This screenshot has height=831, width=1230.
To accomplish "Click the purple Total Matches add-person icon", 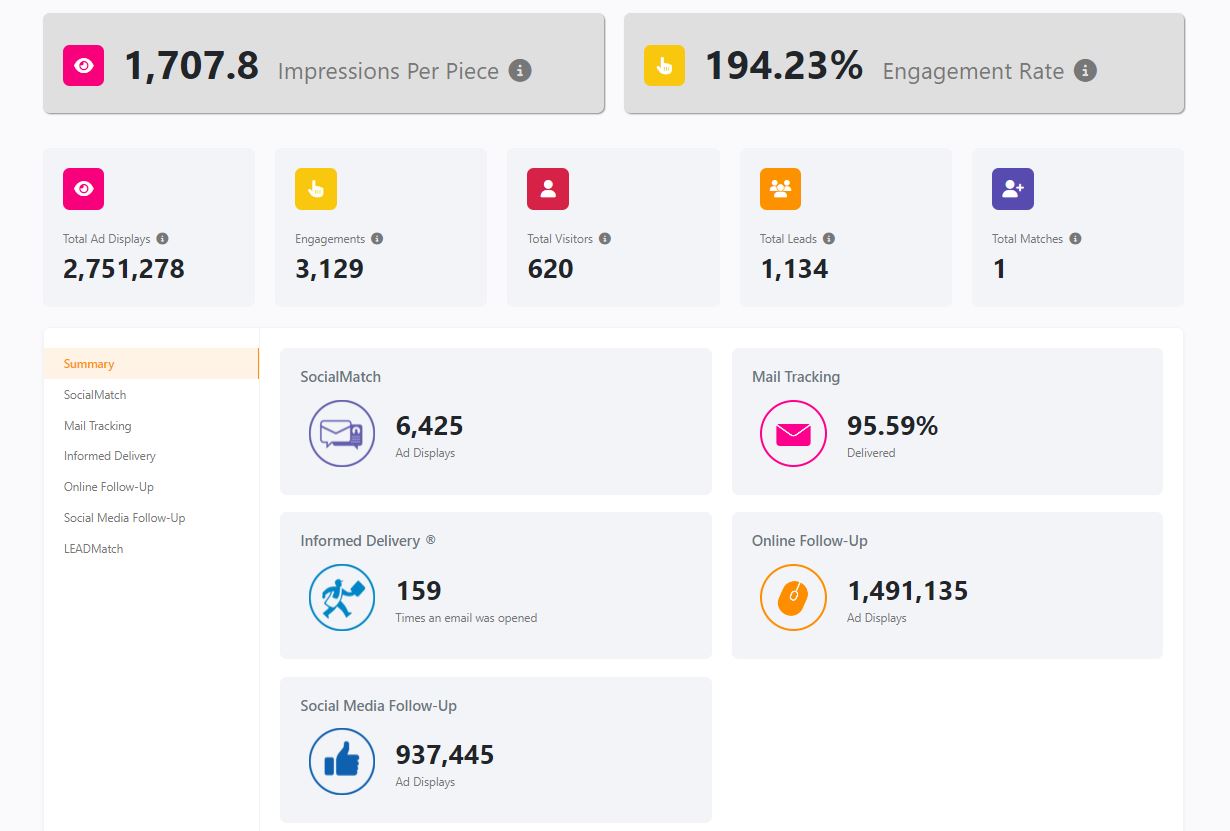I will coord(1013,188).
